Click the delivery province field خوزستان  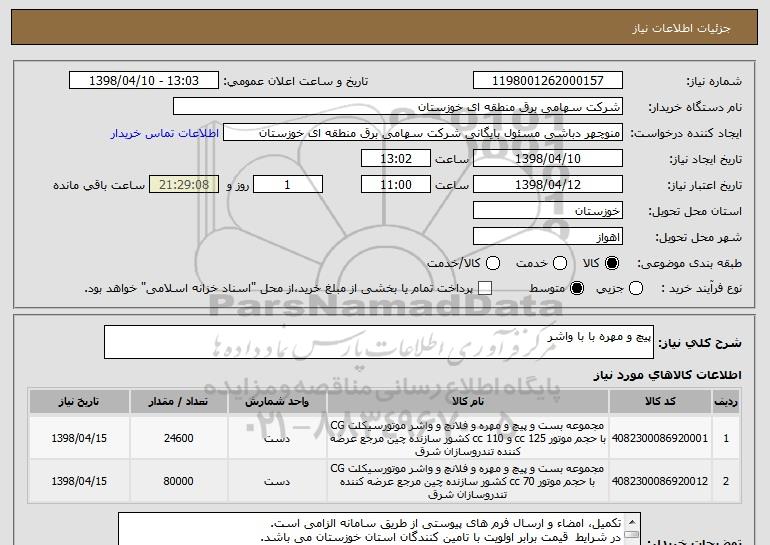click(548, 211)
